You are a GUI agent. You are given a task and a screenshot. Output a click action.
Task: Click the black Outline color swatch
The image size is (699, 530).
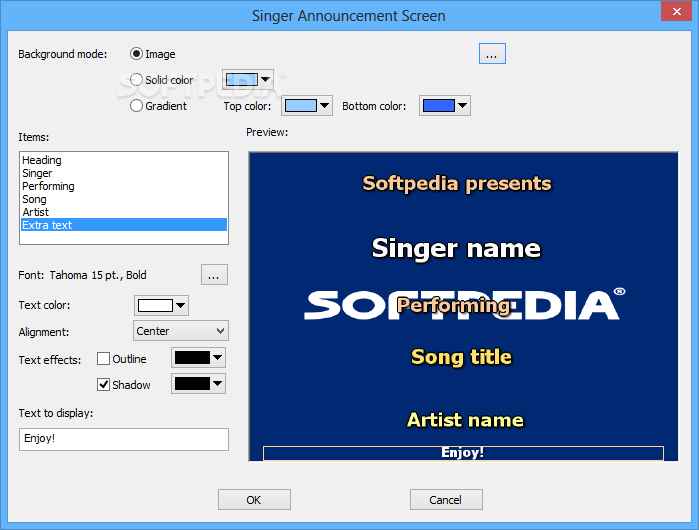click(x=192, y=357)
